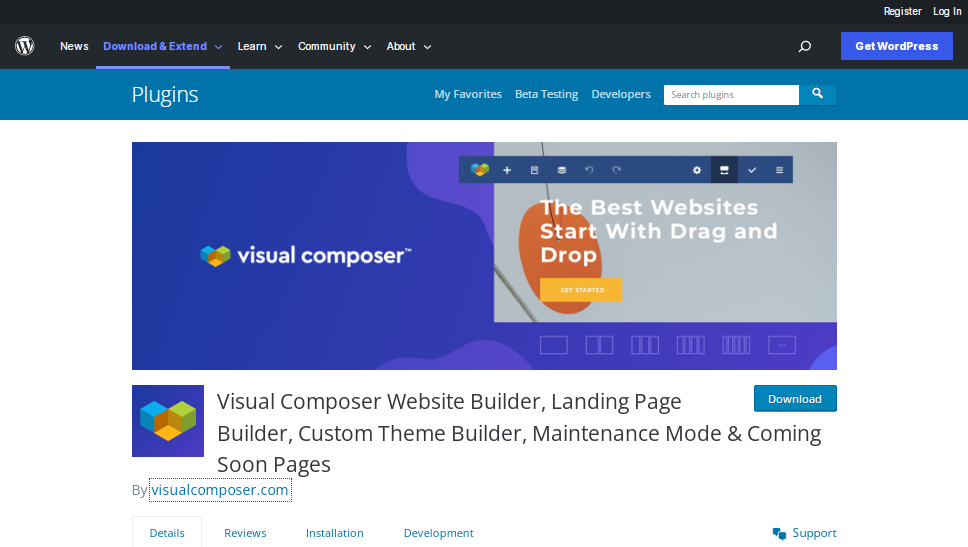
Task: Open the site search magnifier icon
Action: (x=804, y=46)
